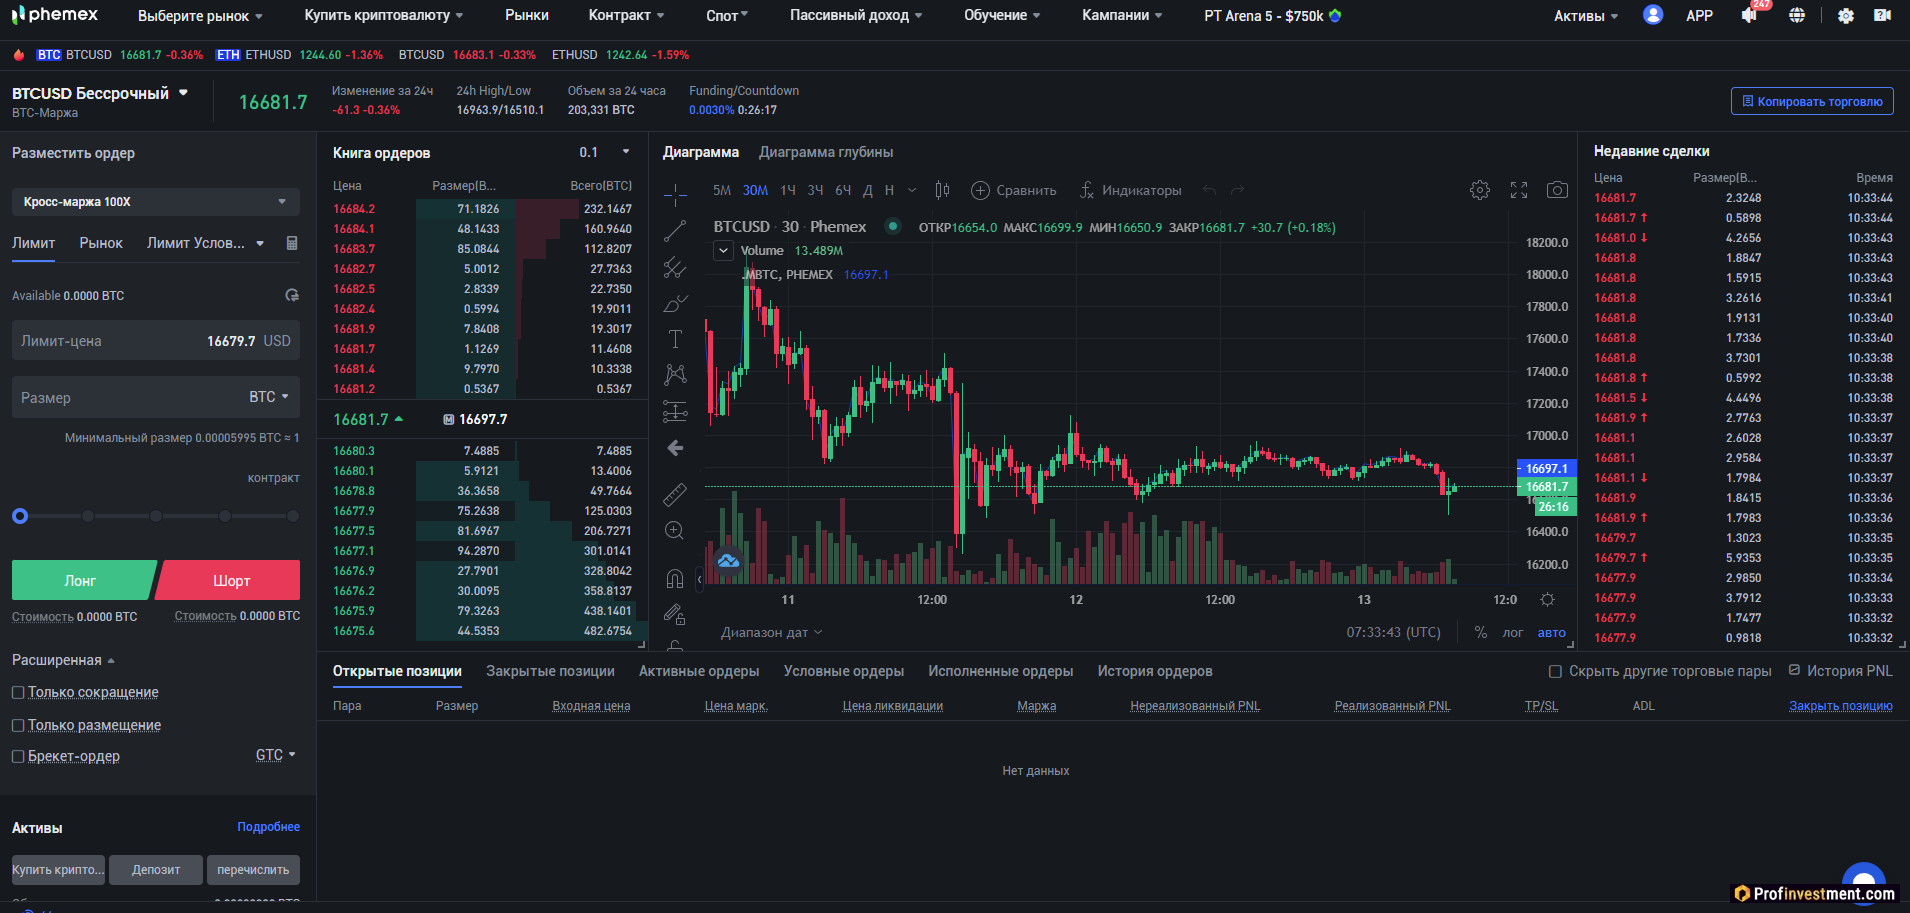Click the back arrow on the chart toolbar
The height and width of the screenshot is (913, 1910).
pyautogui.click(x=675, y=448)
